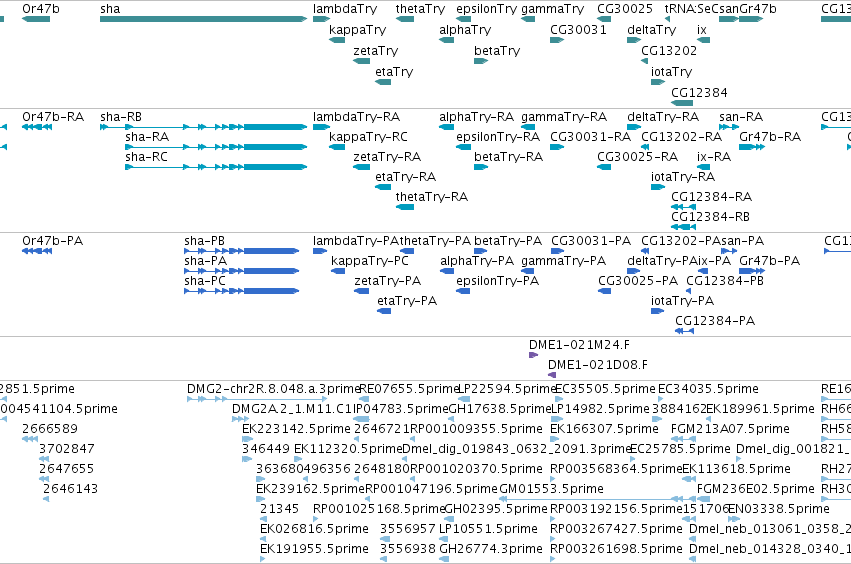Choose the etaTry gene label
Image resolution: width=851 pixels, height=564 pixels.
tap(394, 72)
